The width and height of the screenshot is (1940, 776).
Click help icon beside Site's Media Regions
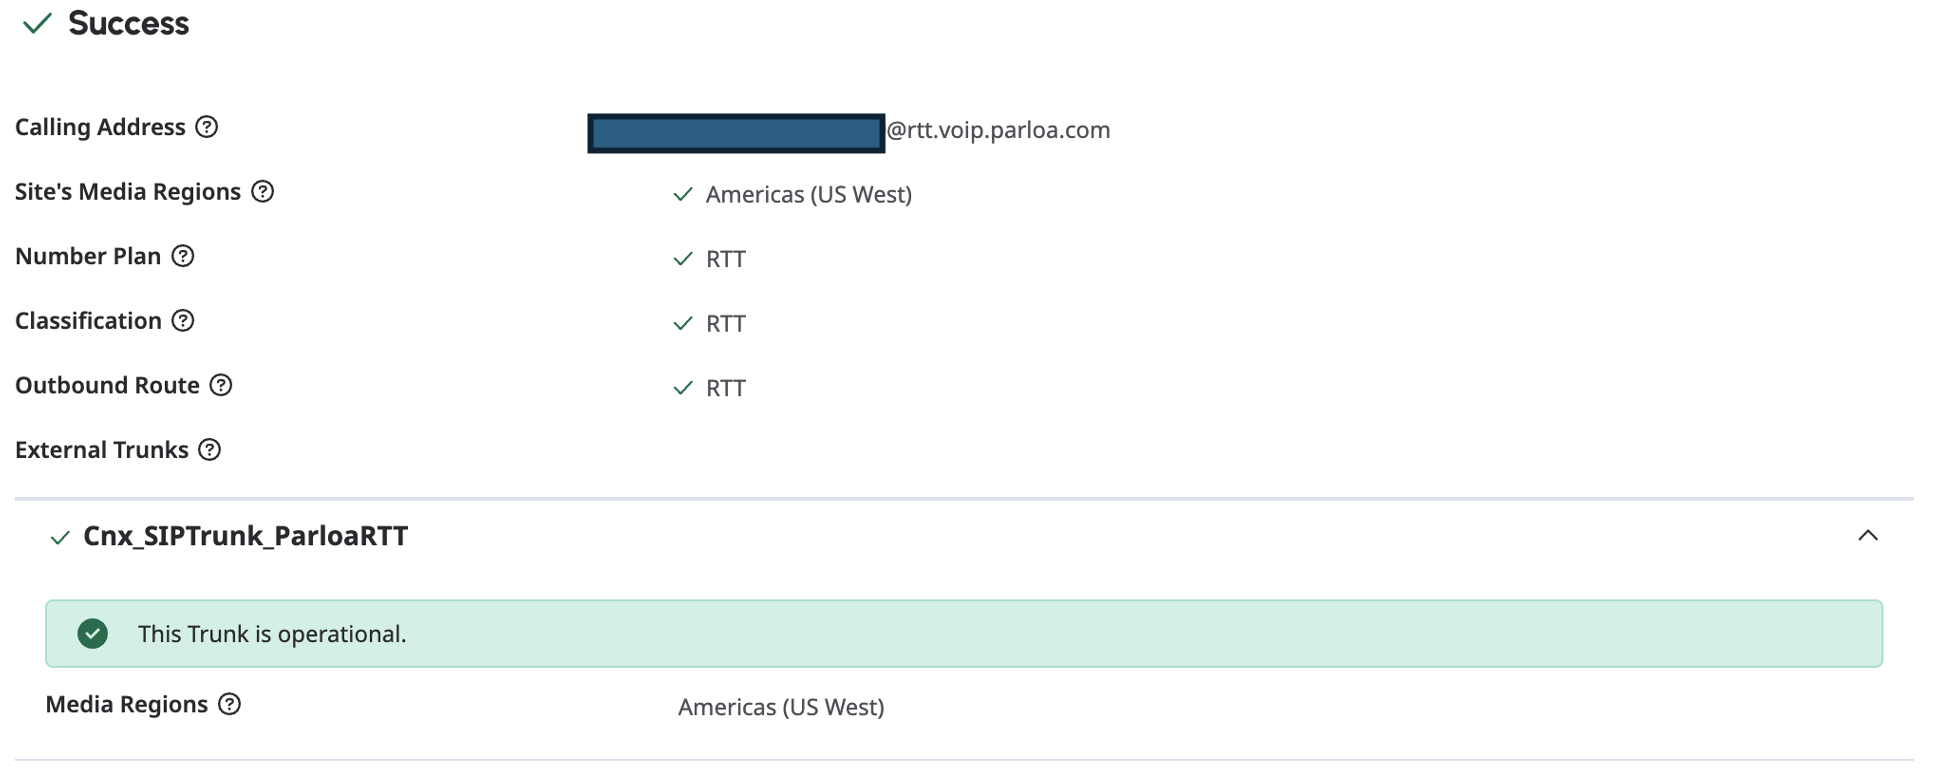263,191
